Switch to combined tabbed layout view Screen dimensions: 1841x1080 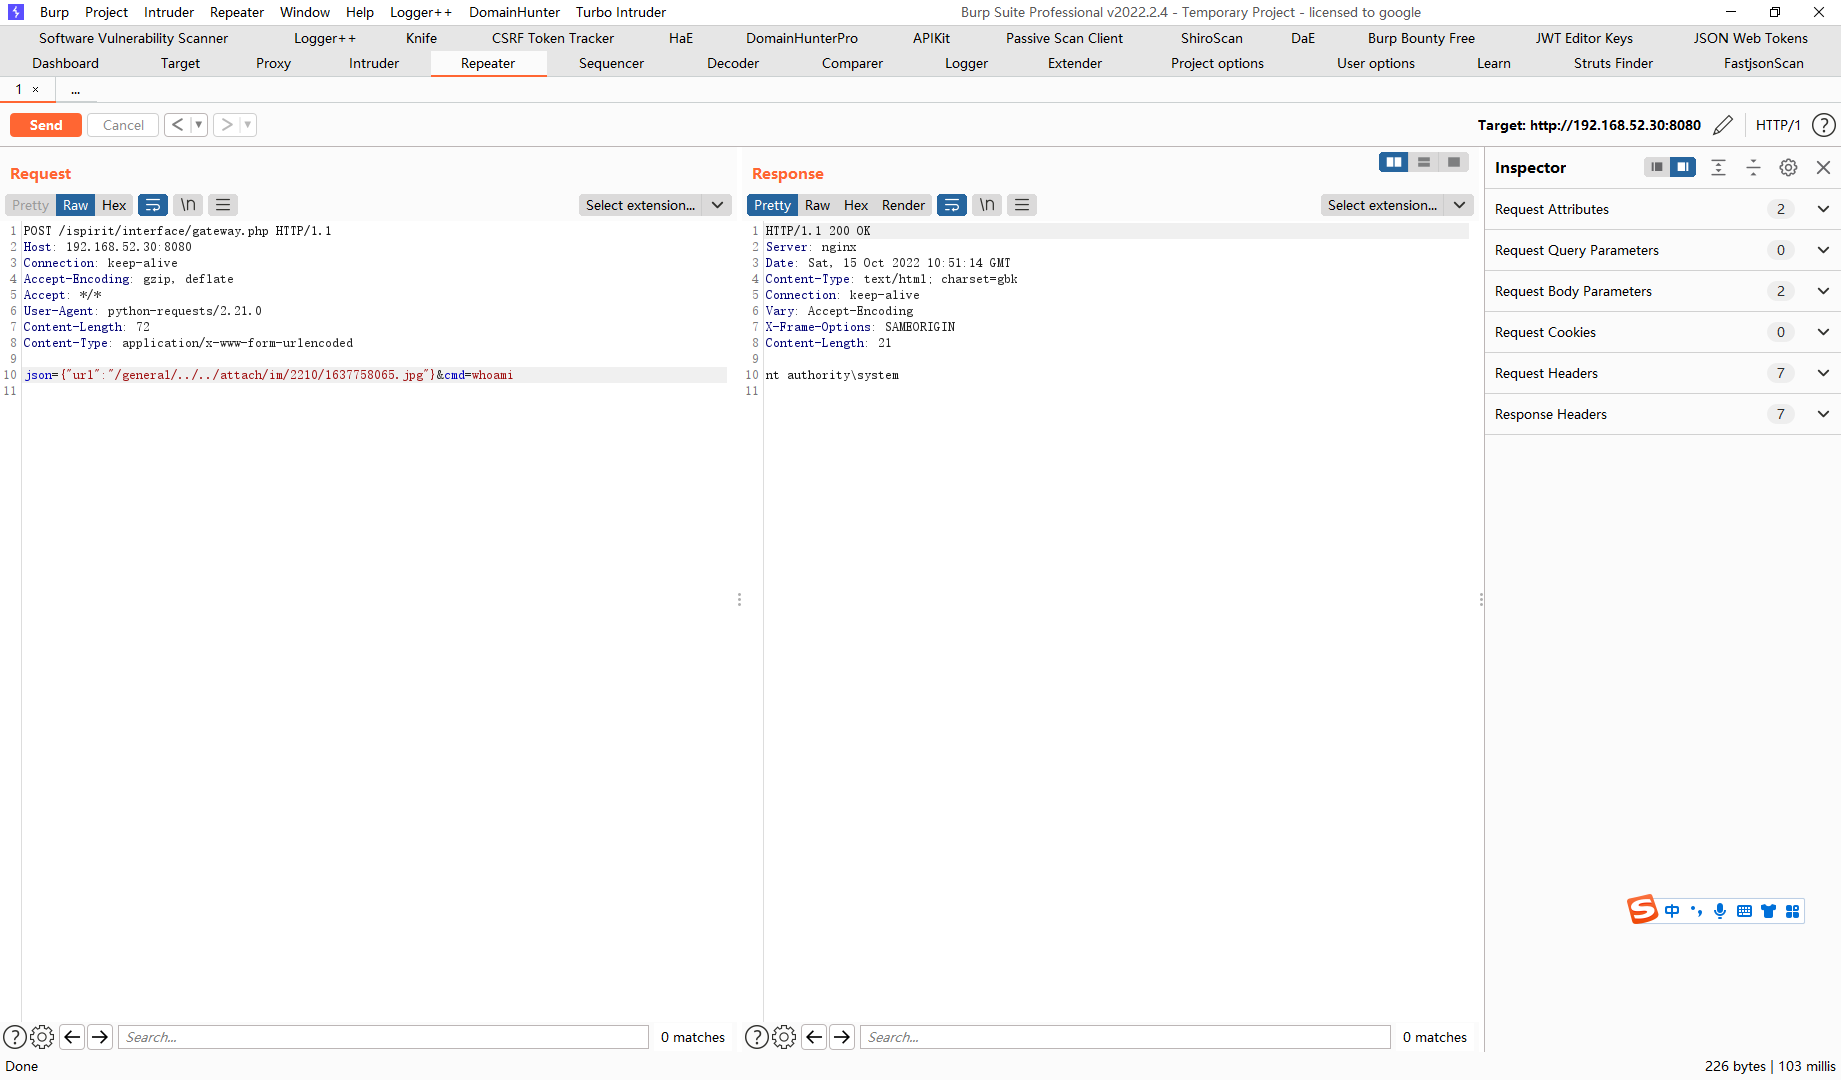click(1454, 162)
